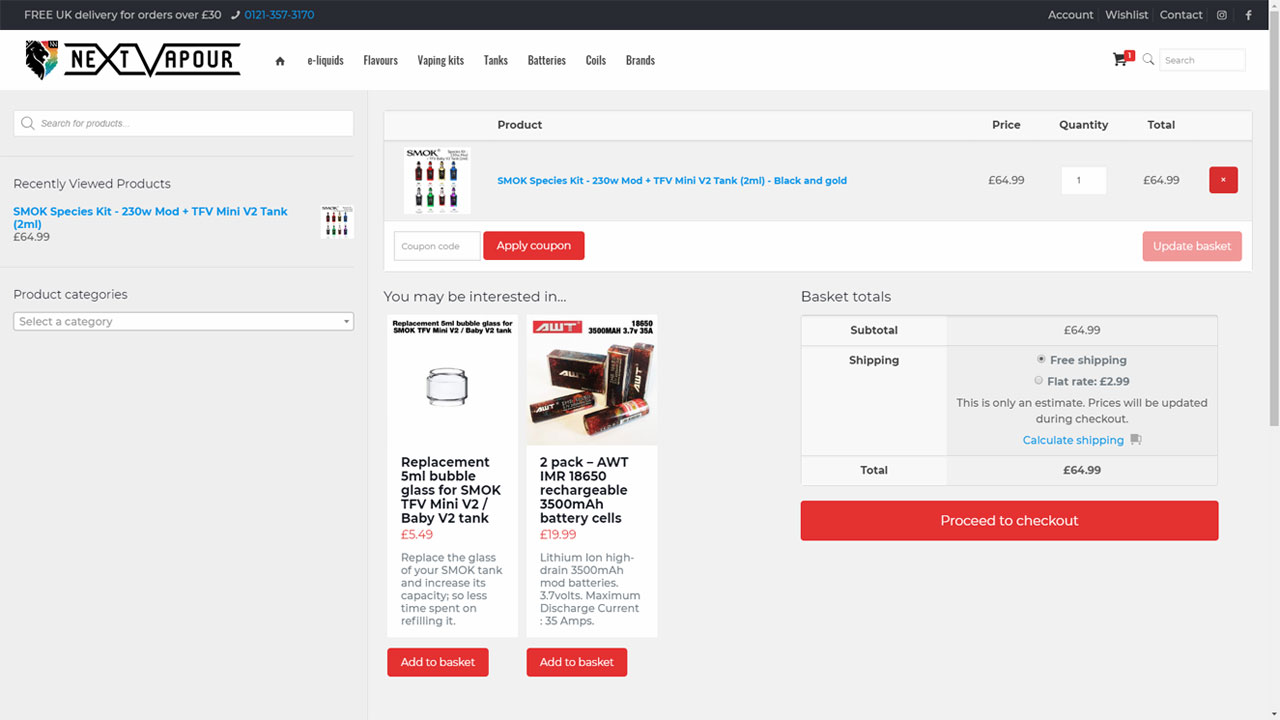
Task: Open the Coils menu
Action: [596, 60]
